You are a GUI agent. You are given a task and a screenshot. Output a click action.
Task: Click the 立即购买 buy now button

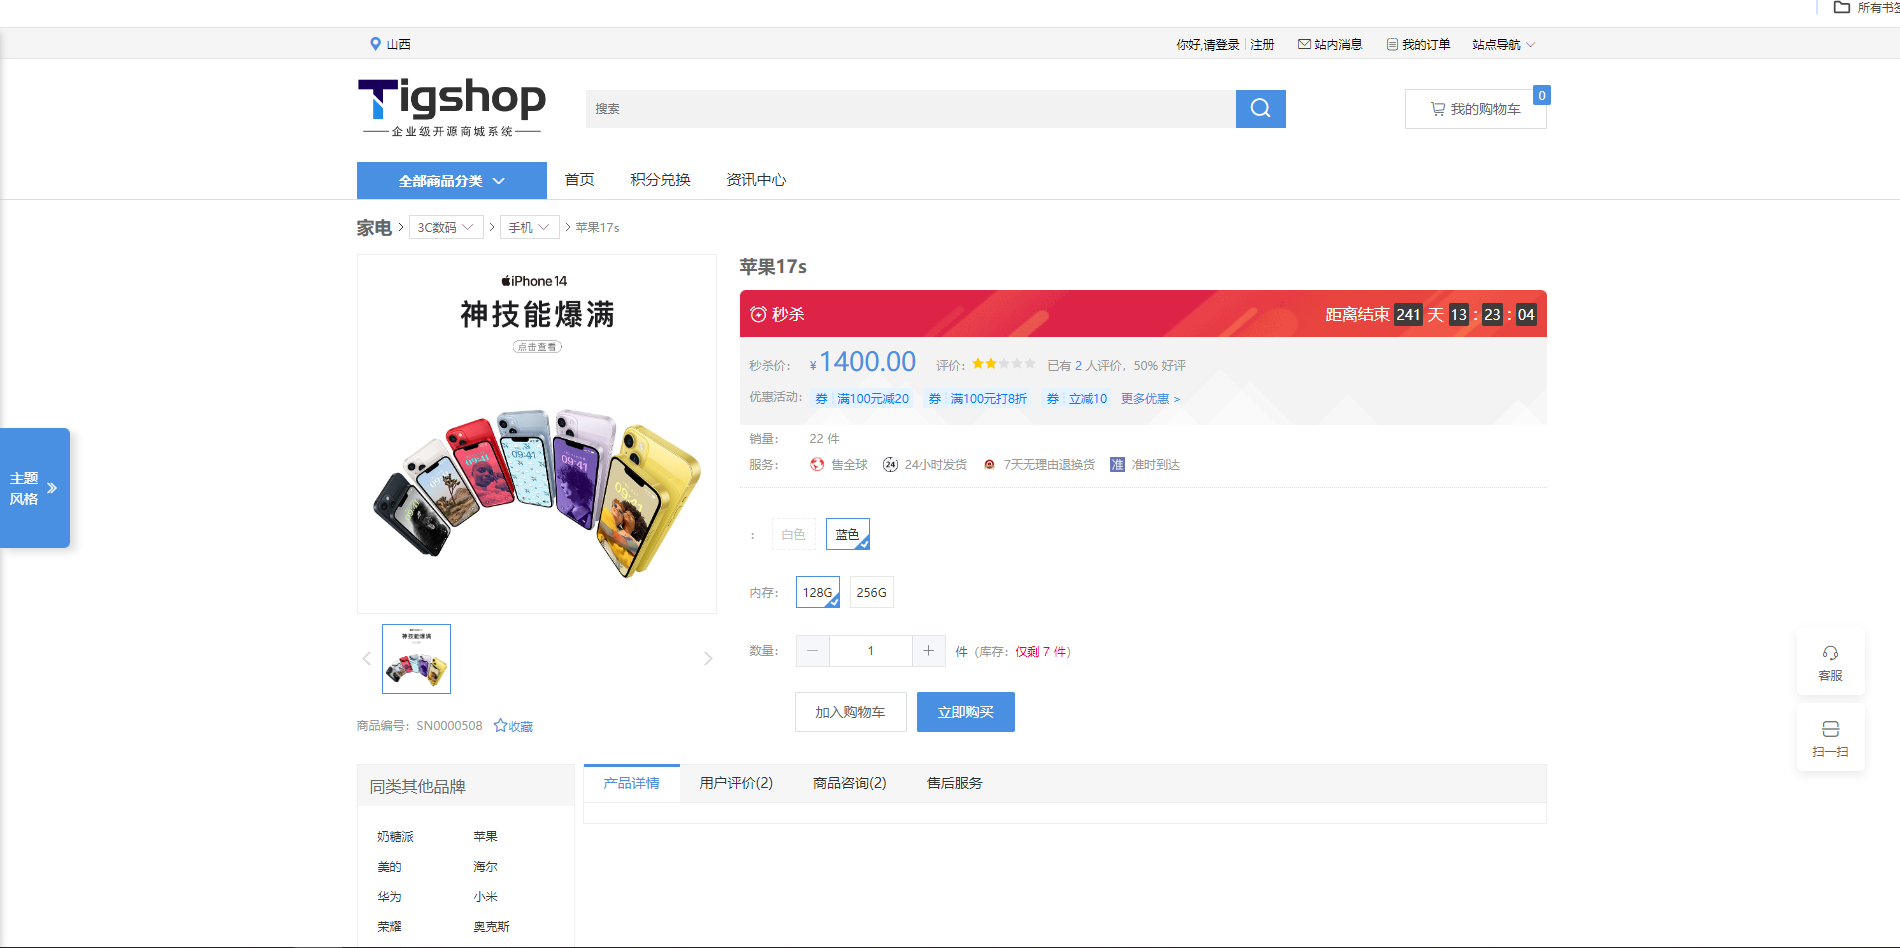(965, 711)
